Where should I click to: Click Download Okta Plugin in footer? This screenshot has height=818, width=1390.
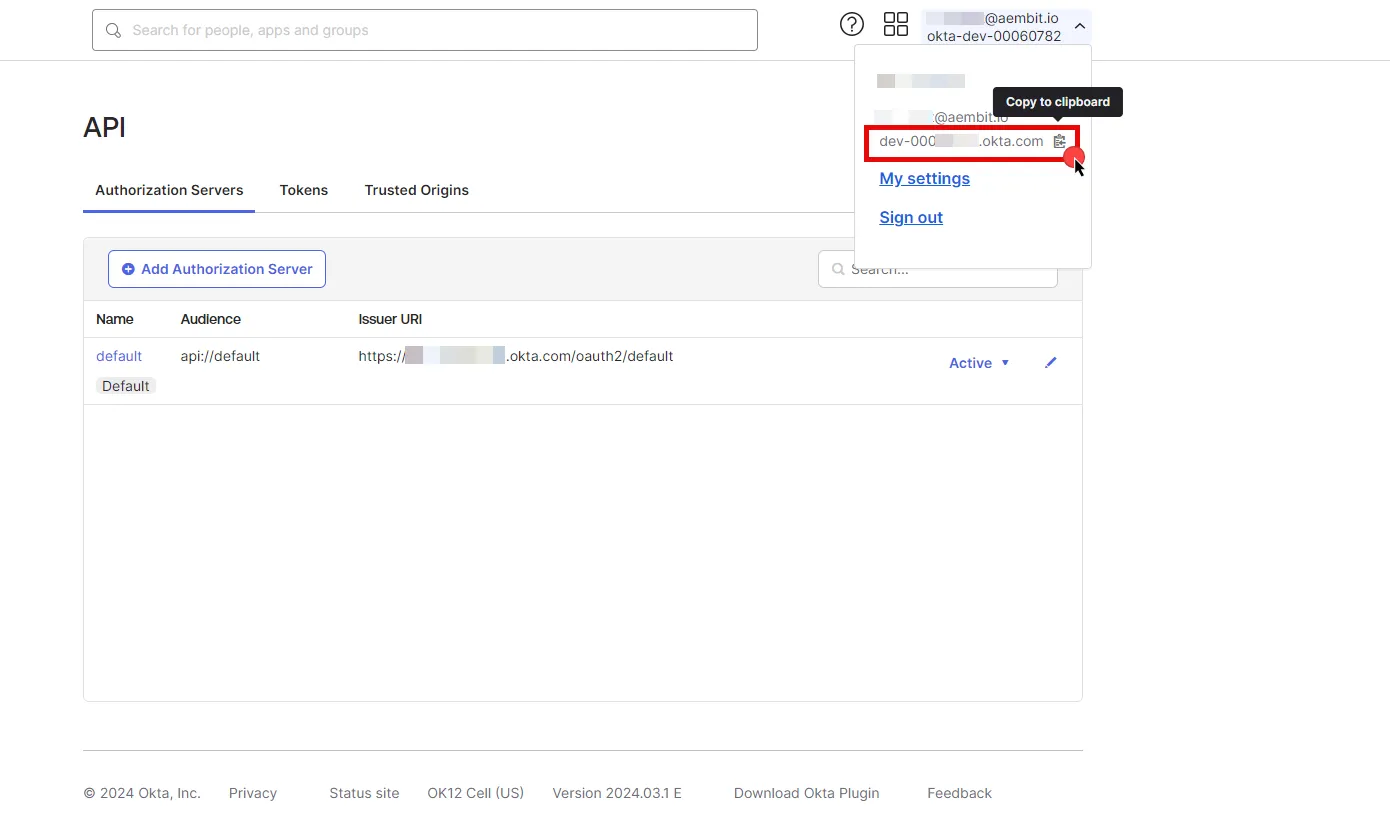[x=806, y=792]
